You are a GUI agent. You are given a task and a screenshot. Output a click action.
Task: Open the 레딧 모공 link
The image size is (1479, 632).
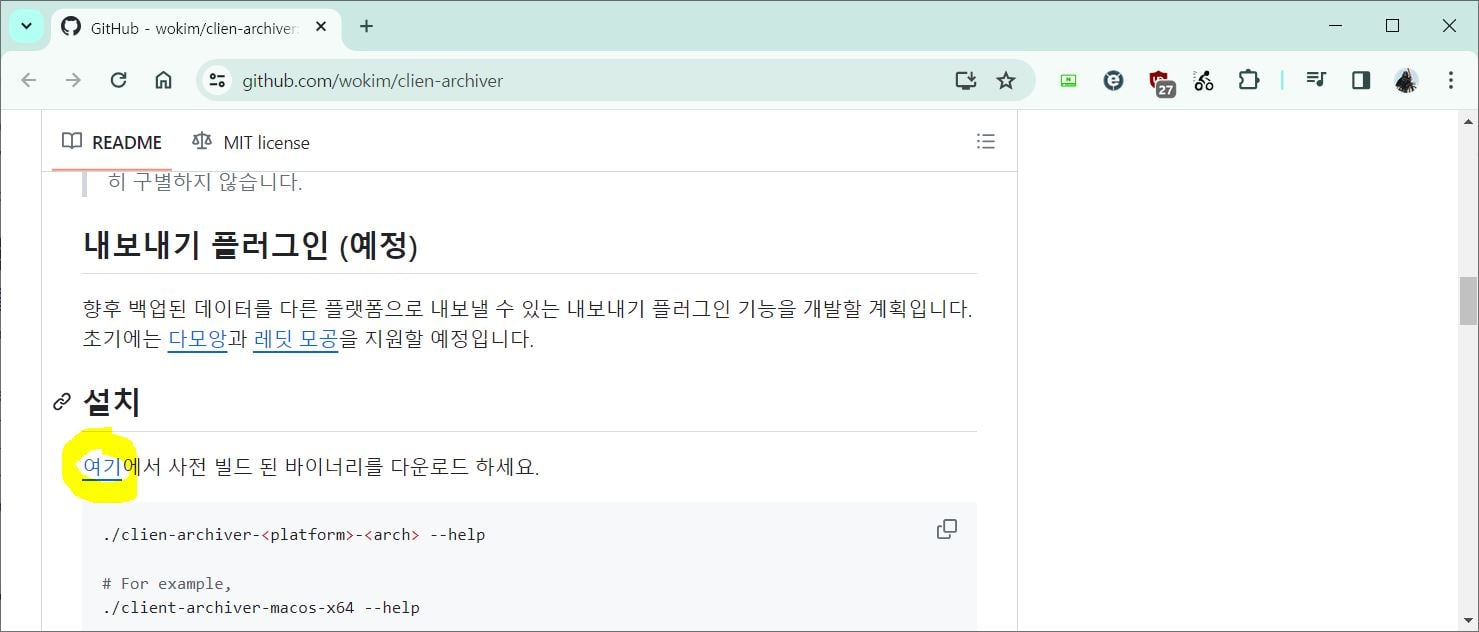(296, 339)
